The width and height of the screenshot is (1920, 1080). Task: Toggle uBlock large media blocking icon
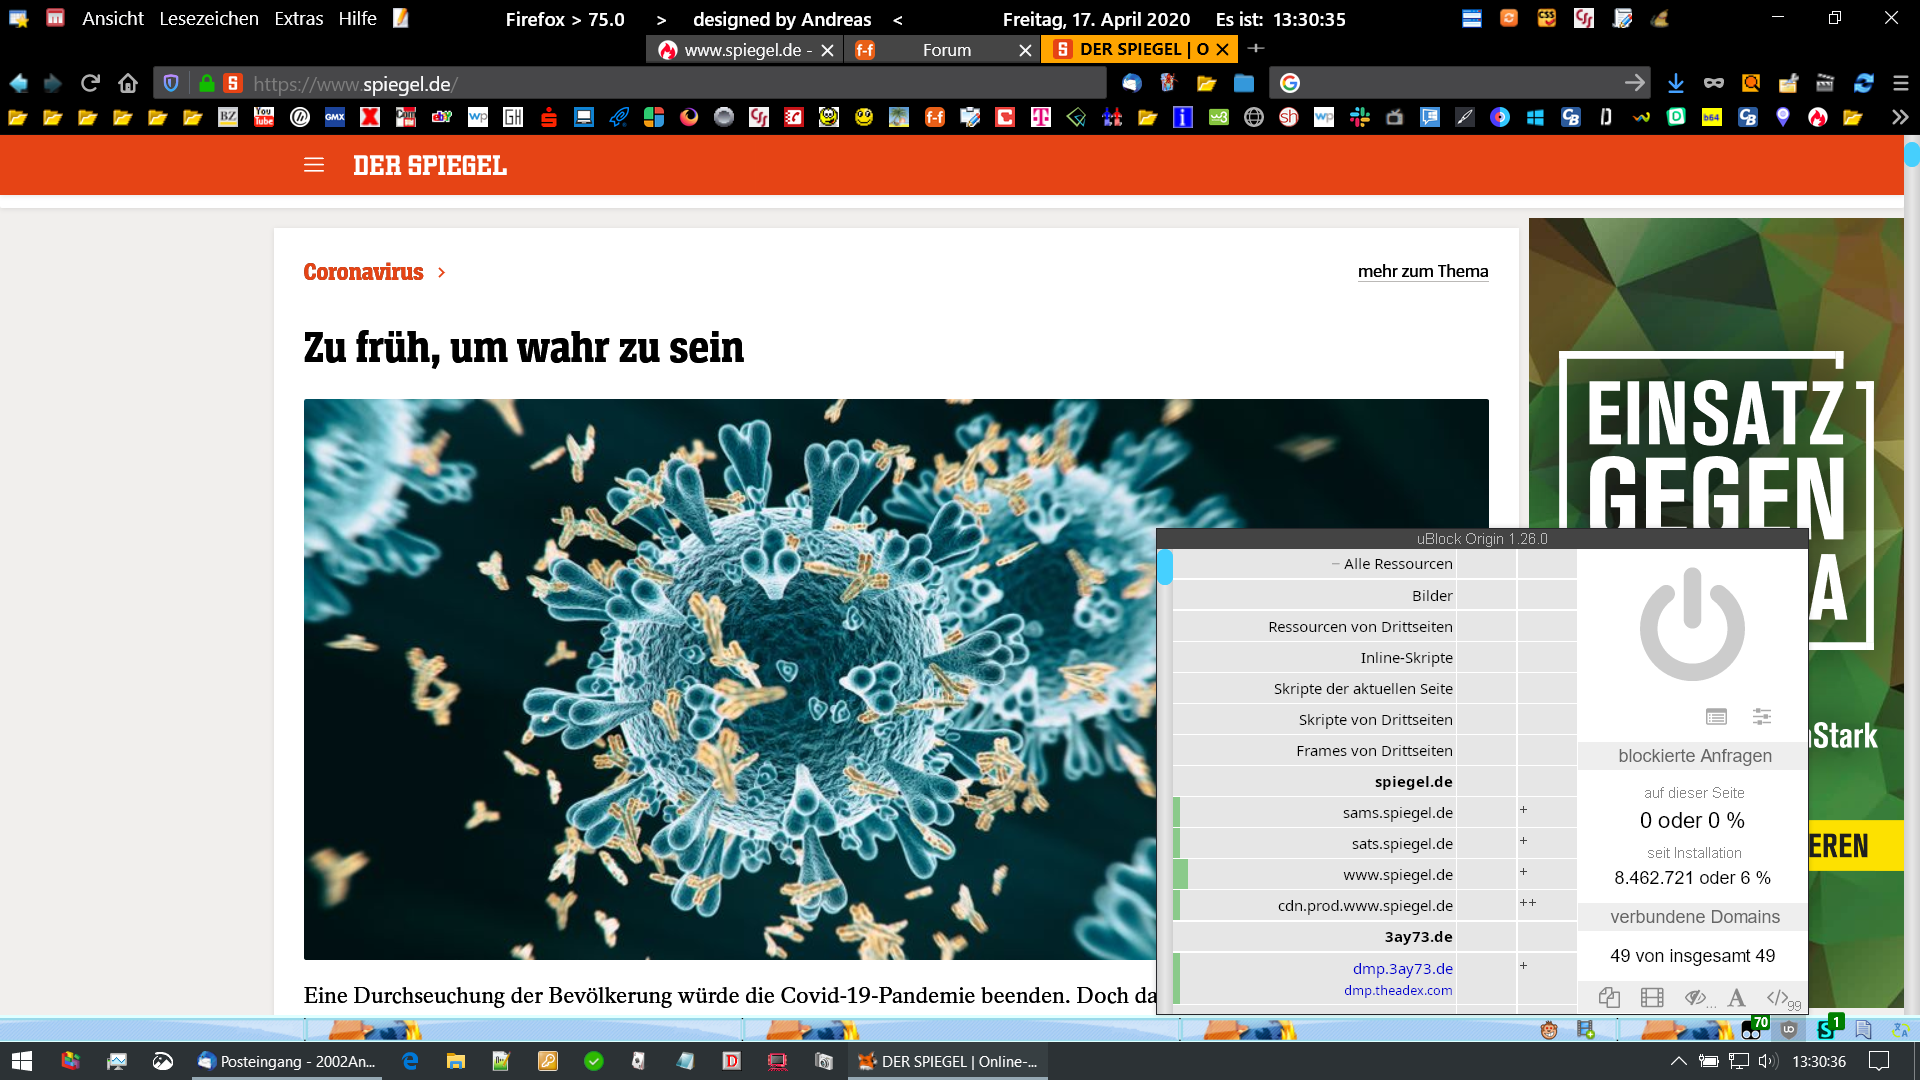click(1652, 997)
